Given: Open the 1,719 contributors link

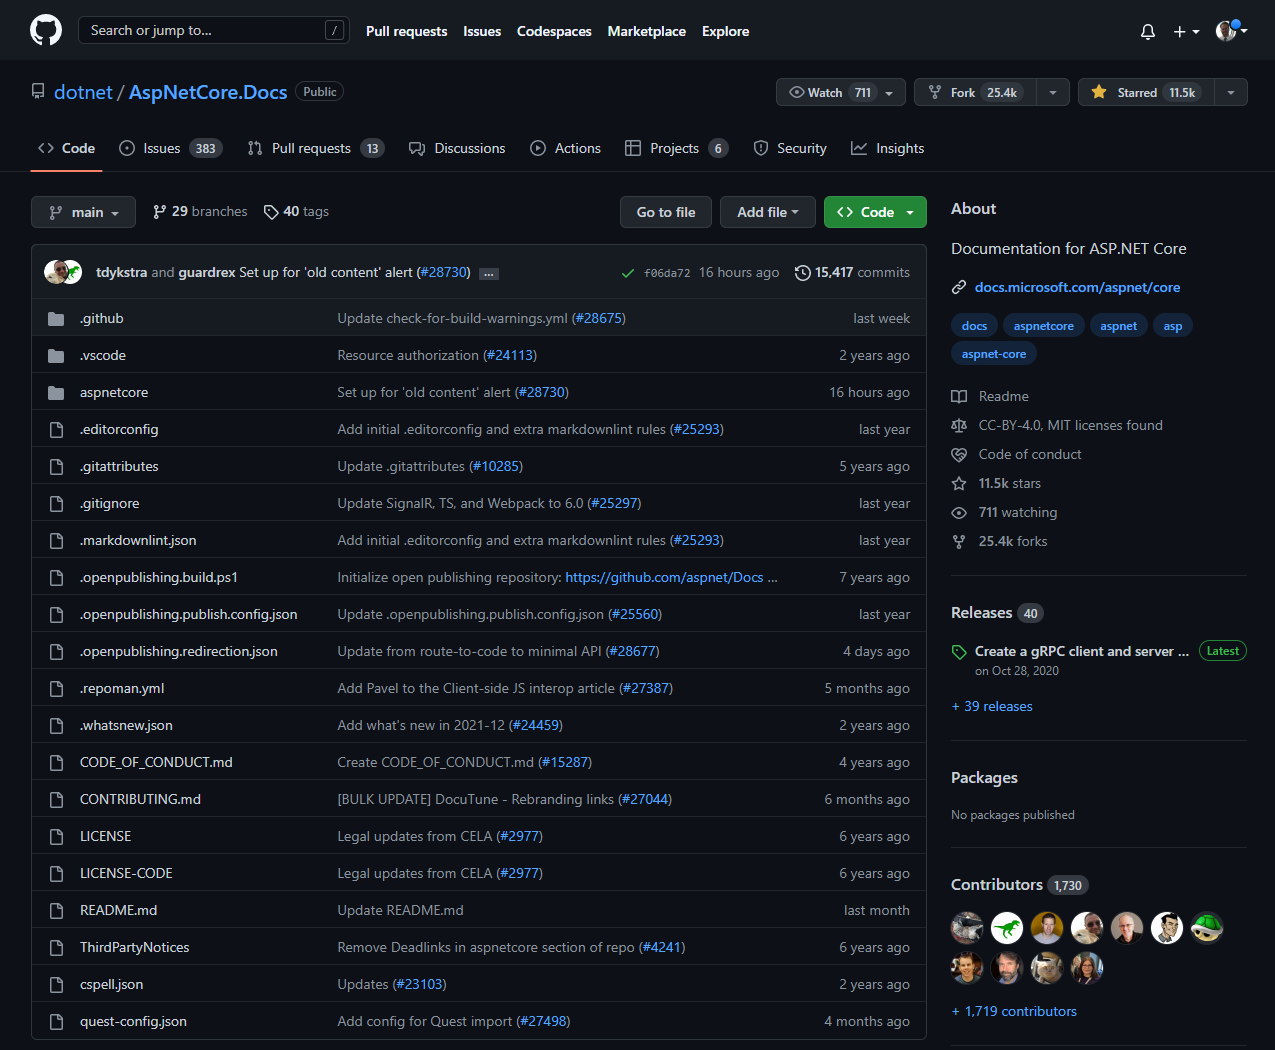Looking at the screenshot, I should click(x=1014, y=1012).
